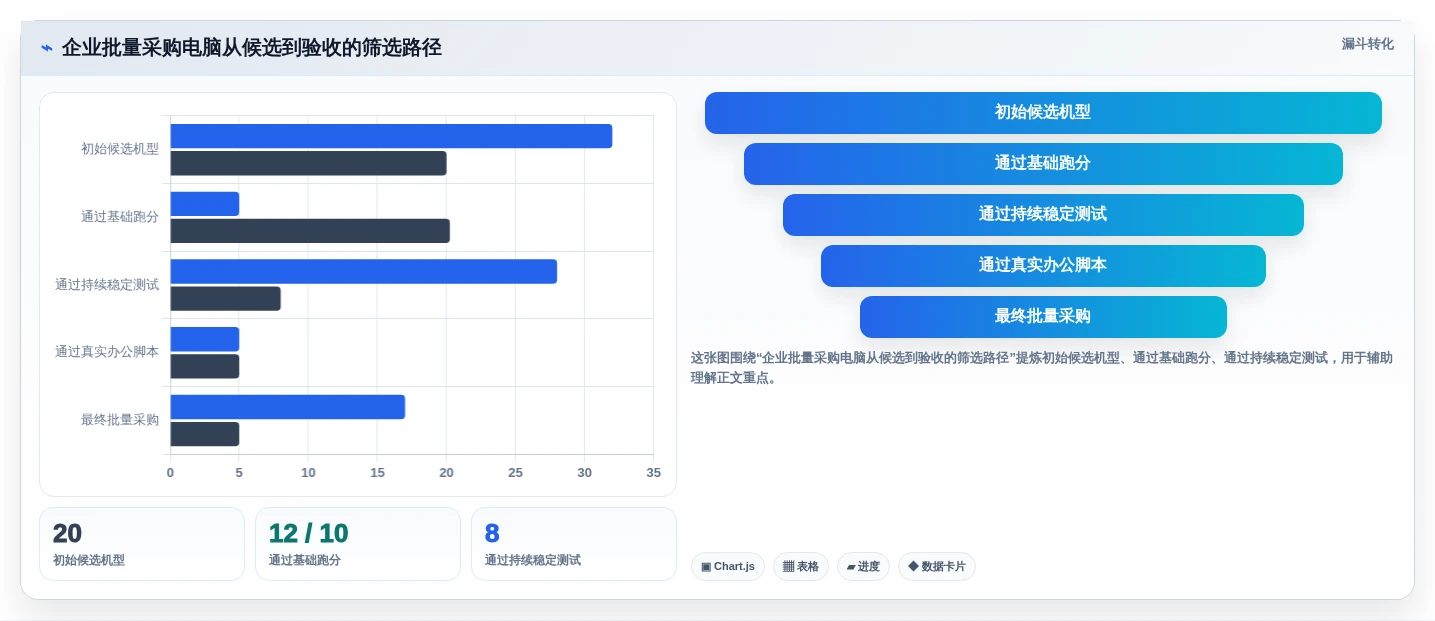Click dark bar for 通过真实办公脚本
Viewport: 1435px width, 621px height.
pyautogui.click(x=205, y=366)
